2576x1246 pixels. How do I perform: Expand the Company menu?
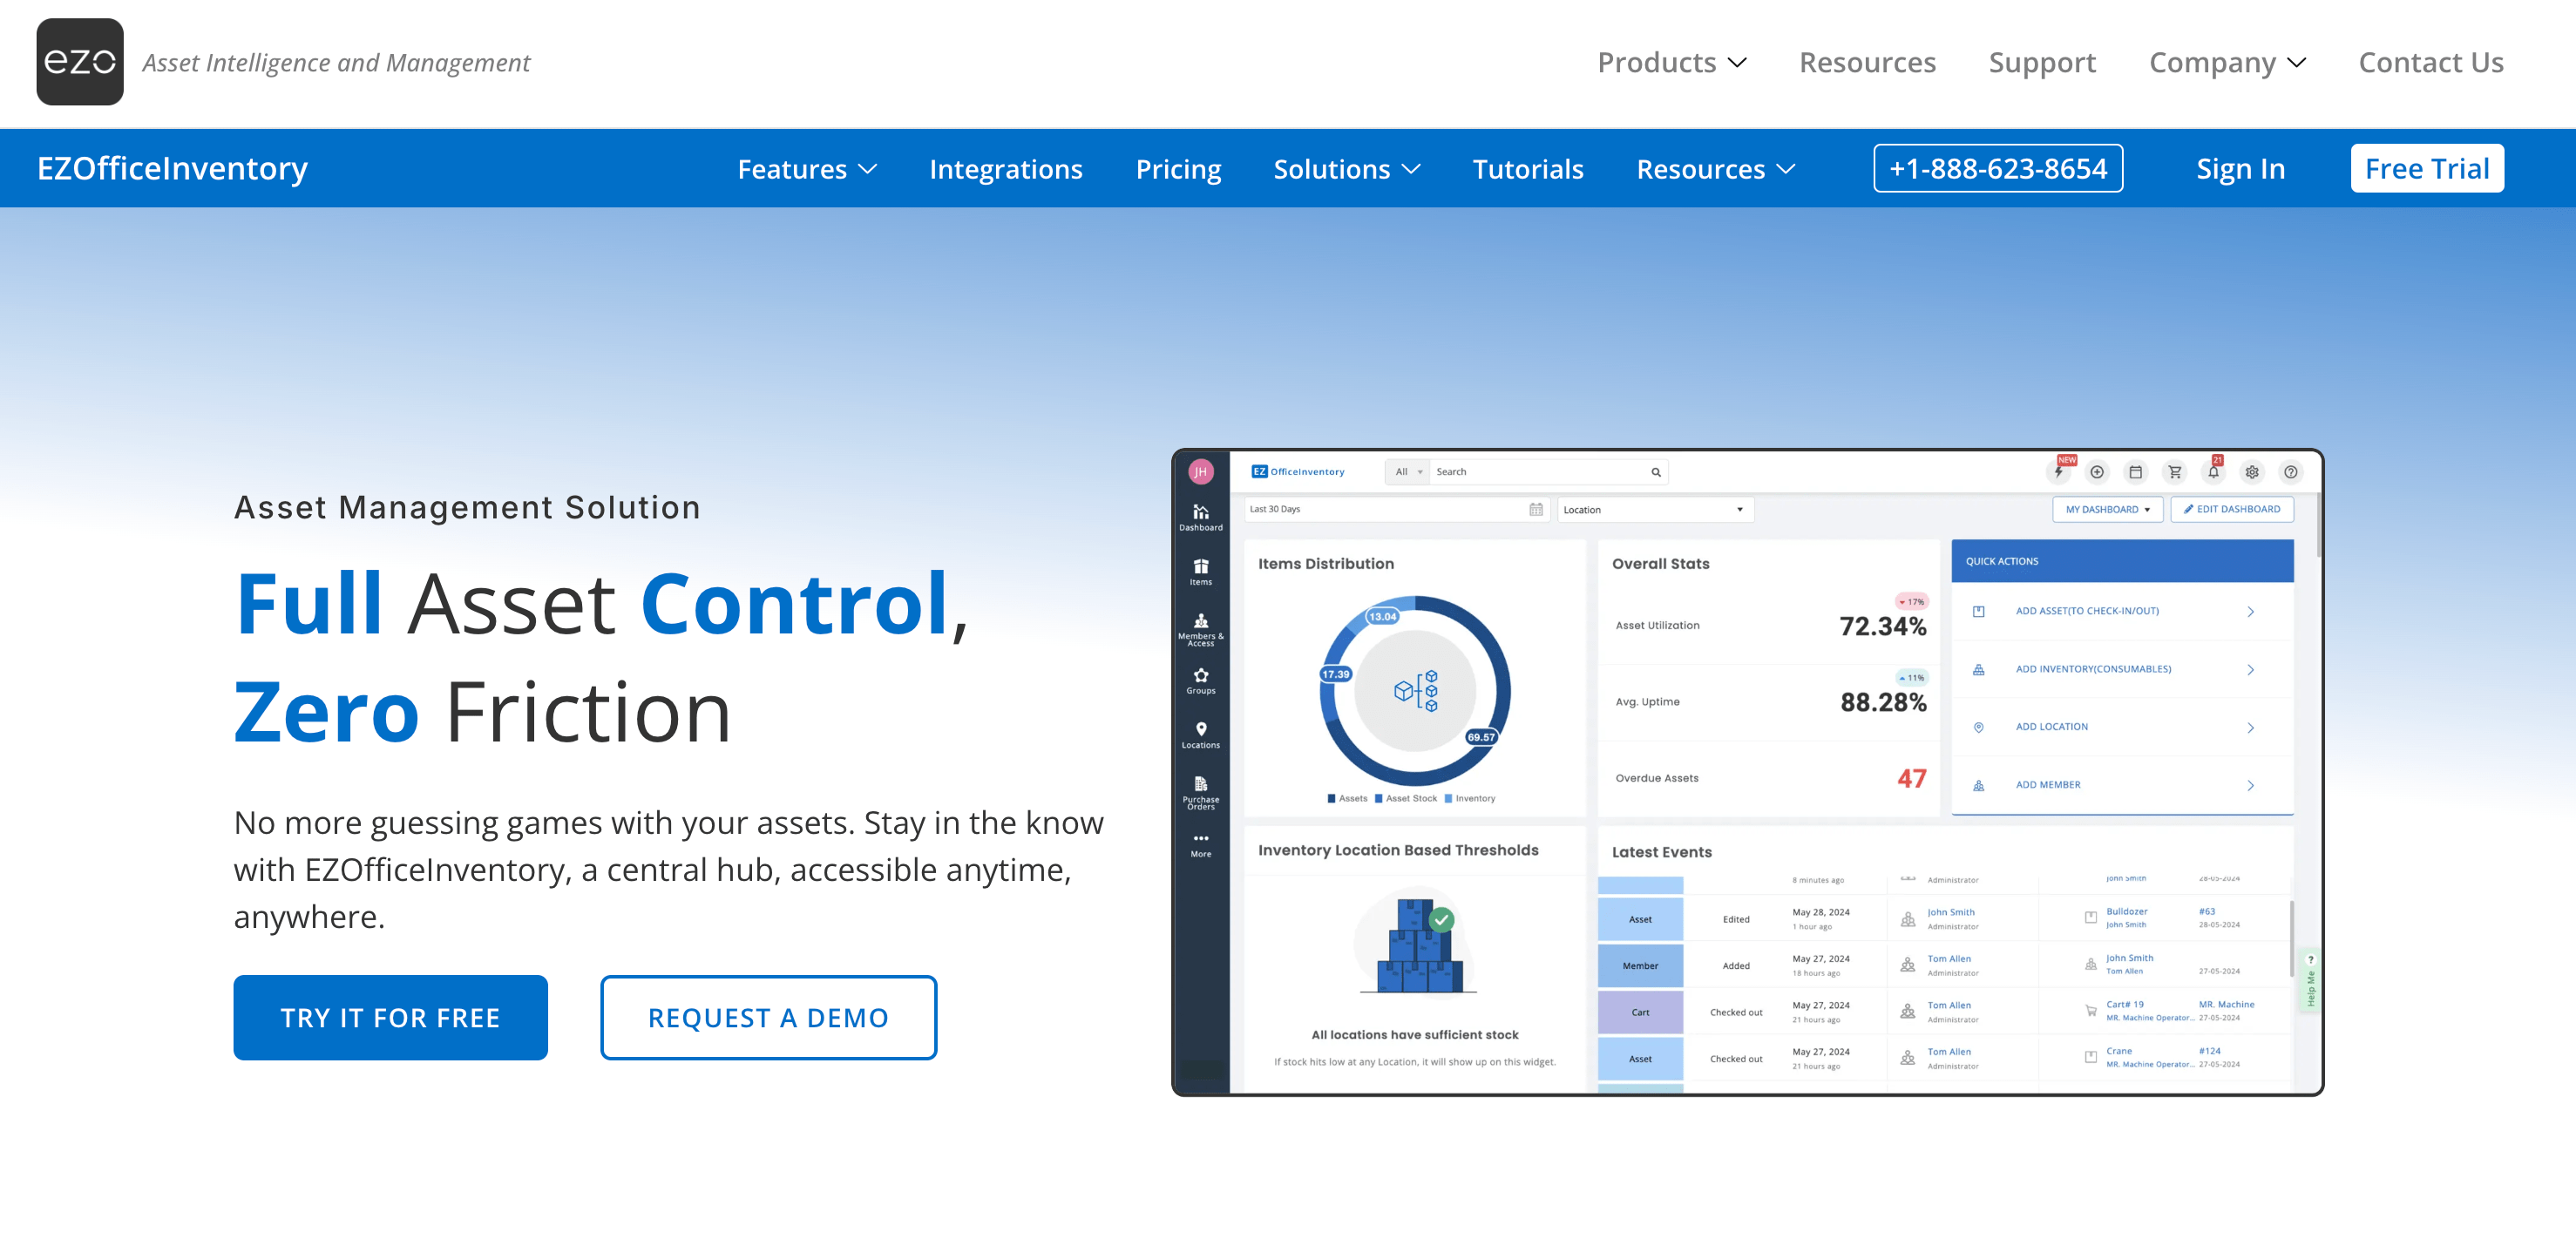pos(2227,62)
